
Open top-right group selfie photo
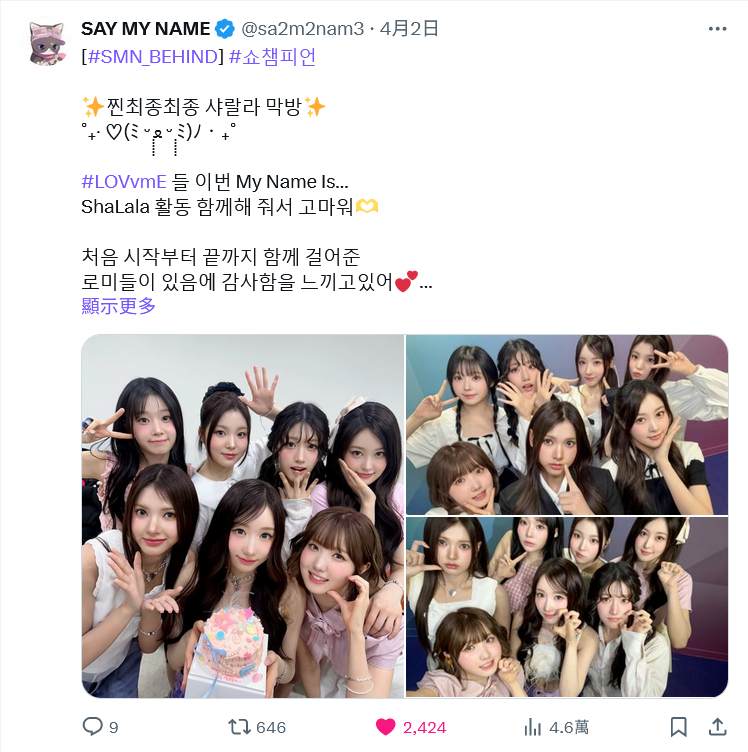pos(567,425)
